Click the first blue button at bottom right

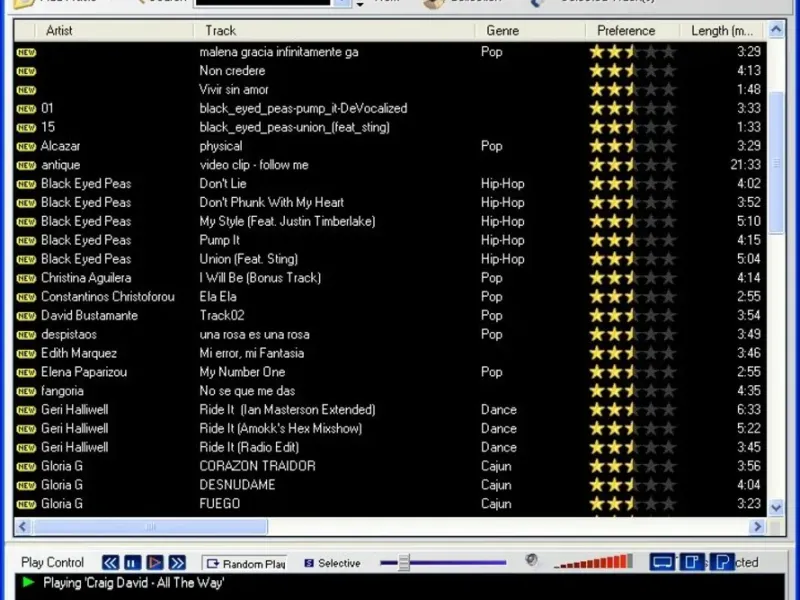(662, 562)
